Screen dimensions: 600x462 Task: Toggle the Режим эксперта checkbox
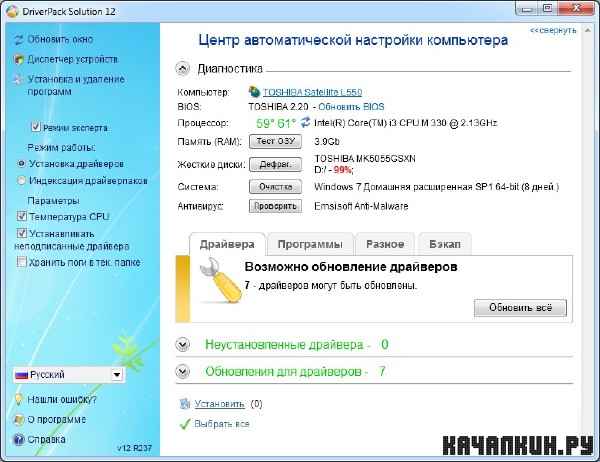point(36,127)
